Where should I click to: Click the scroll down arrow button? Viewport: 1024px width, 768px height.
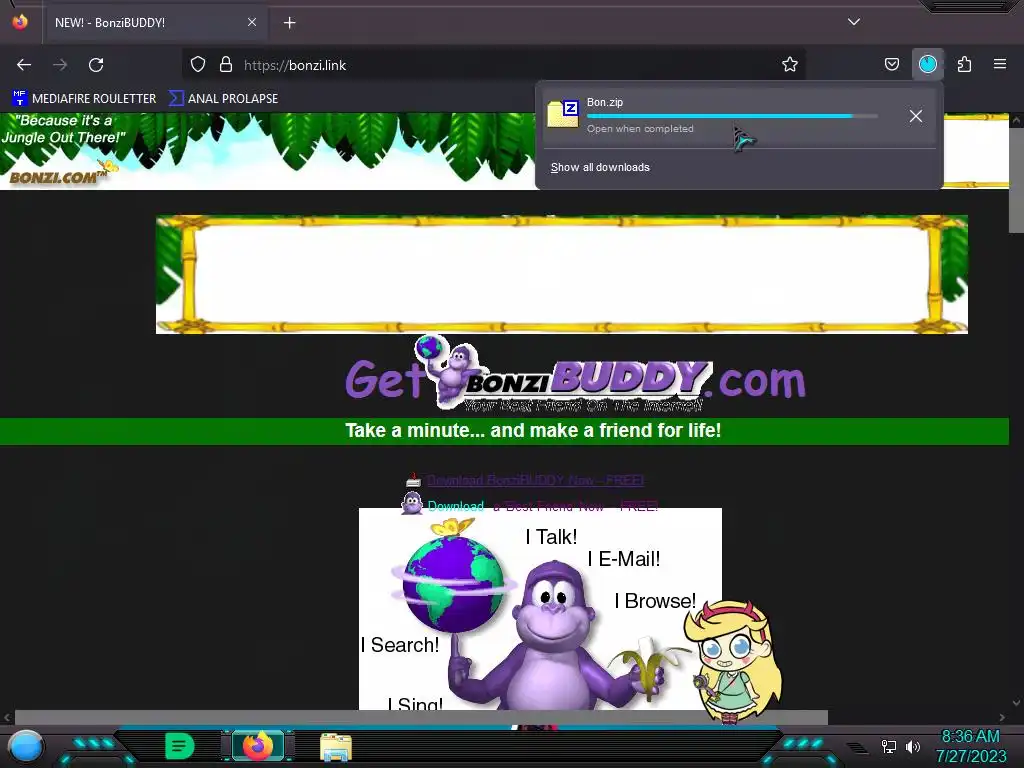click(x=1016, y=703)
